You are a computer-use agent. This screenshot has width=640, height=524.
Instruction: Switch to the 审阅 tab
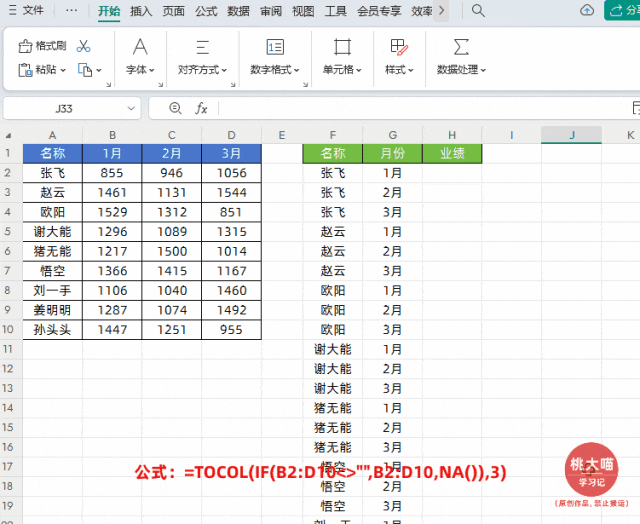(x=271, y=11)
